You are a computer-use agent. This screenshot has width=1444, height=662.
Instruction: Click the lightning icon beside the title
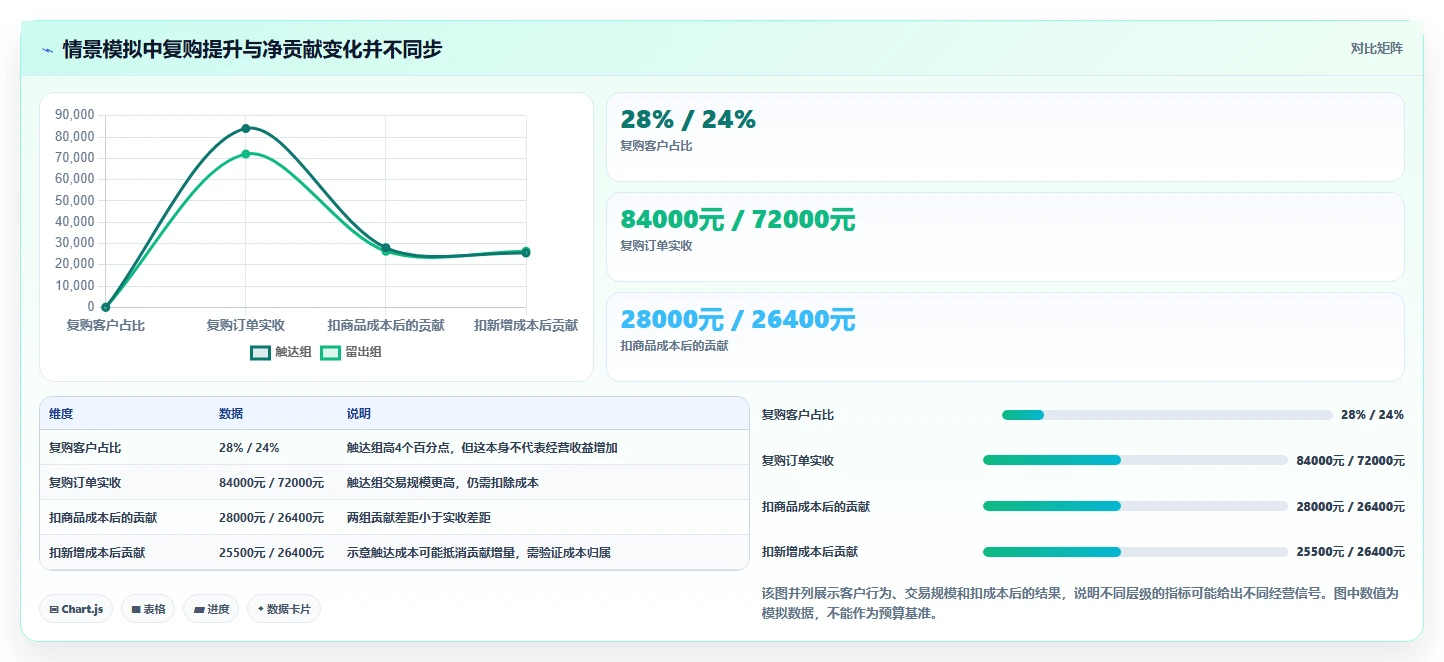[48, 50]
